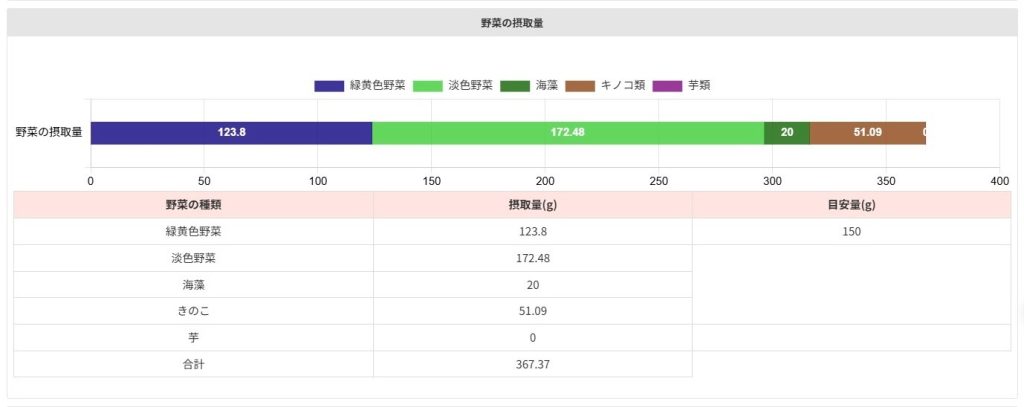1024x407 pixels.
Task: Click the 野菜の摂取量 y-axis label on the chart
Action: click(48, 132)
